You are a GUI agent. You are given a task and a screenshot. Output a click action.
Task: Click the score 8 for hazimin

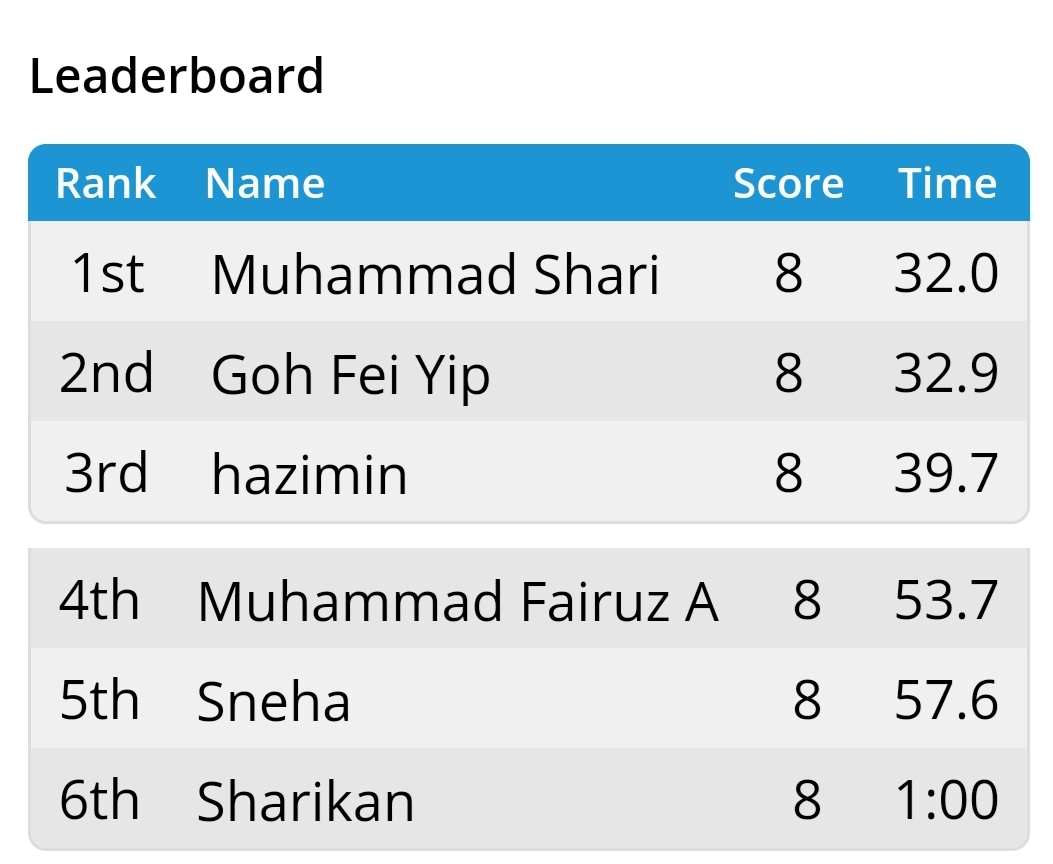(x=788, y=473)
